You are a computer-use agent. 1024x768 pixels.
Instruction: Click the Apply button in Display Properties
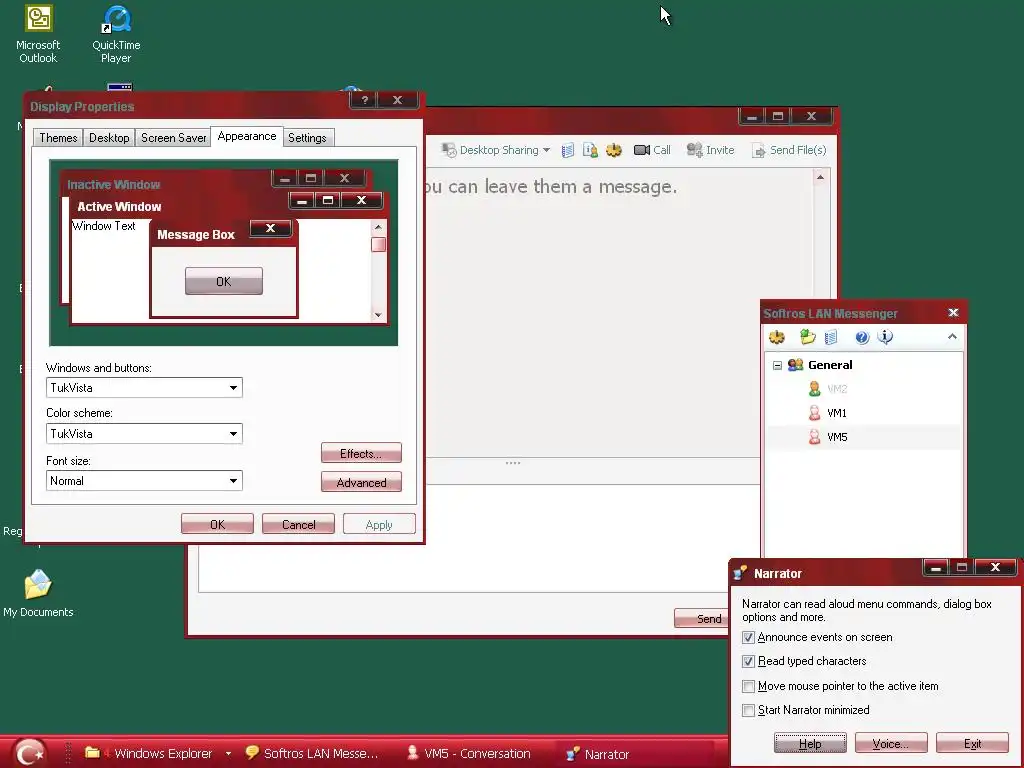point(379,524)
